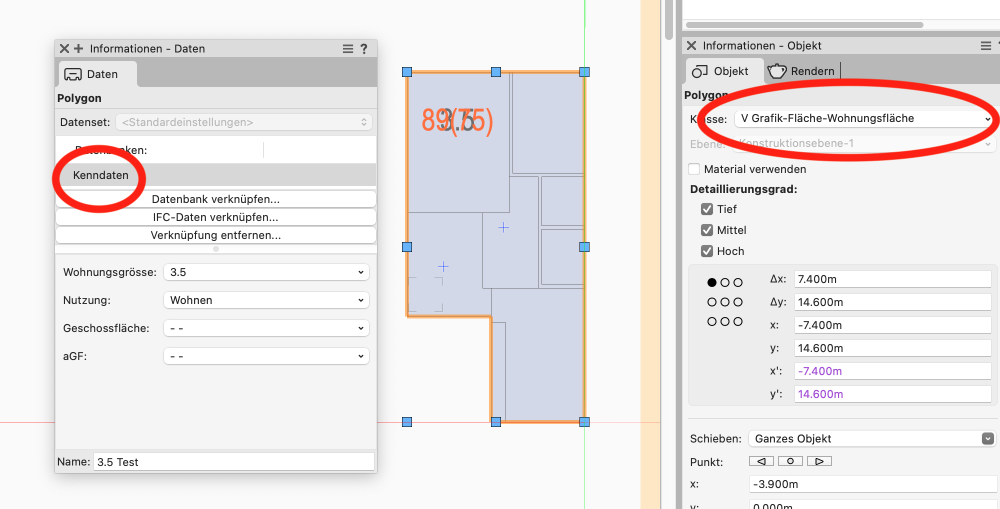Enable the Material verwenden checkbox
Screen dimensions: 1000x509
(x=695, y=169)
